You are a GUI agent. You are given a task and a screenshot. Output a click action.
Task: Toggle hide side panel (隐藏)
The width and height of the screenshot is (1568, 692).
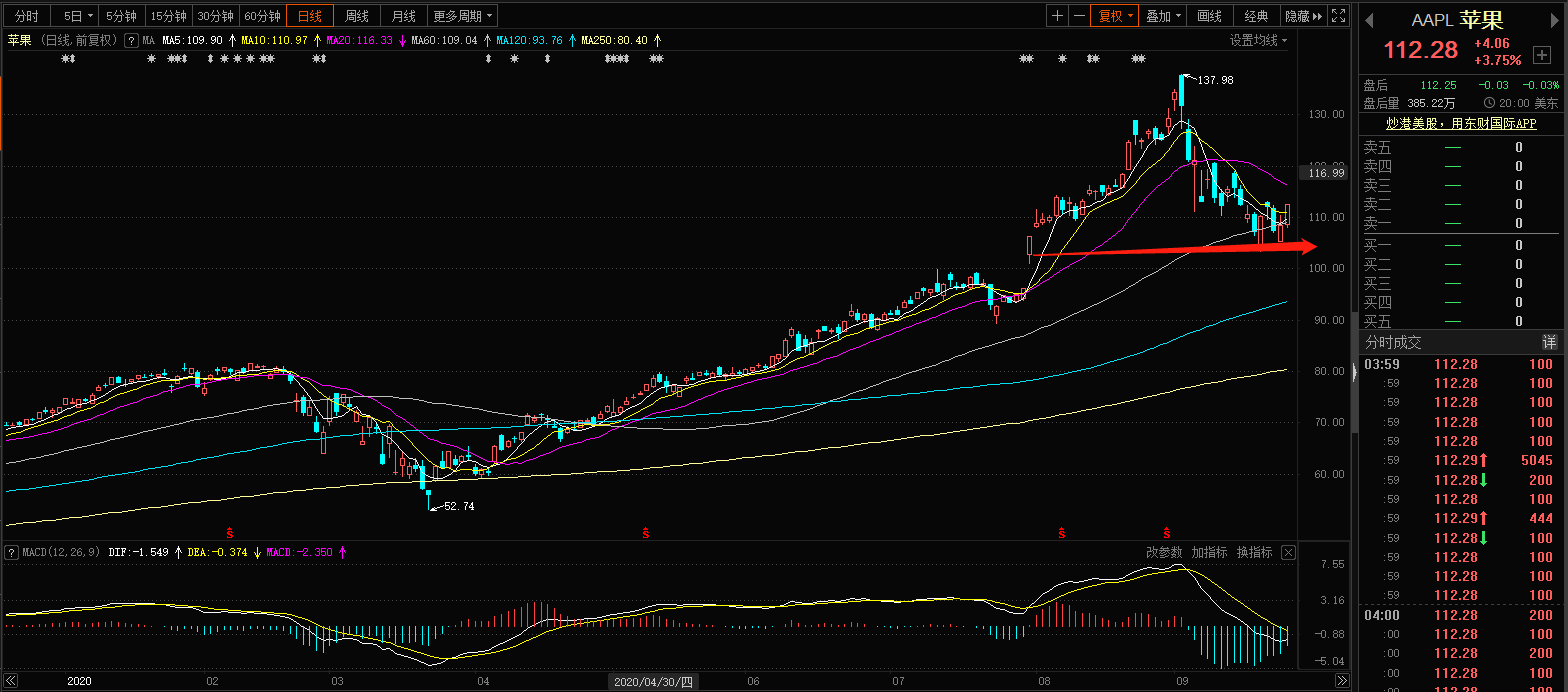pos(1303,16)
